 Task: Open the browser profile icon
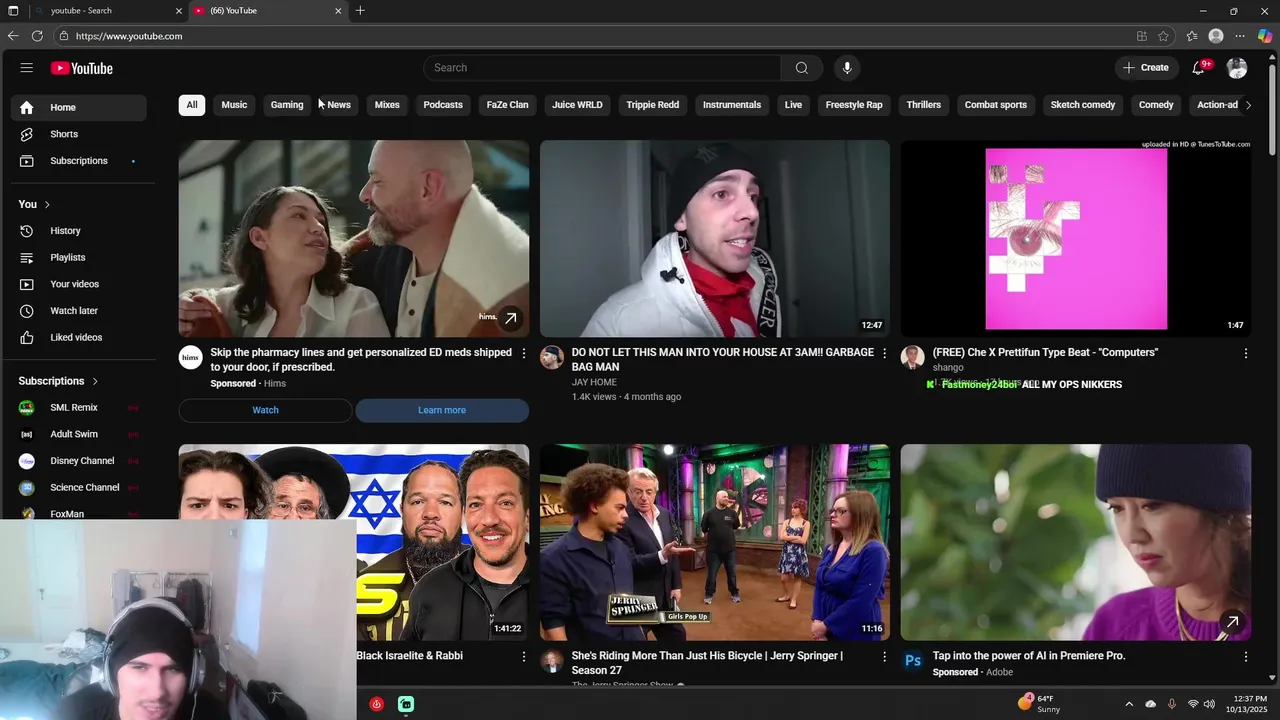[1216, 36]
